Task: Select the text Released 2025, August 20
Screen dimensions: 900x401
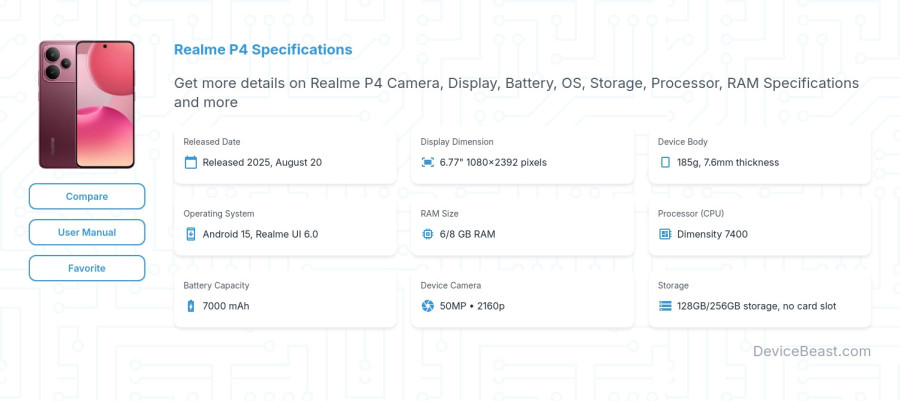Action: click(262, 162)
